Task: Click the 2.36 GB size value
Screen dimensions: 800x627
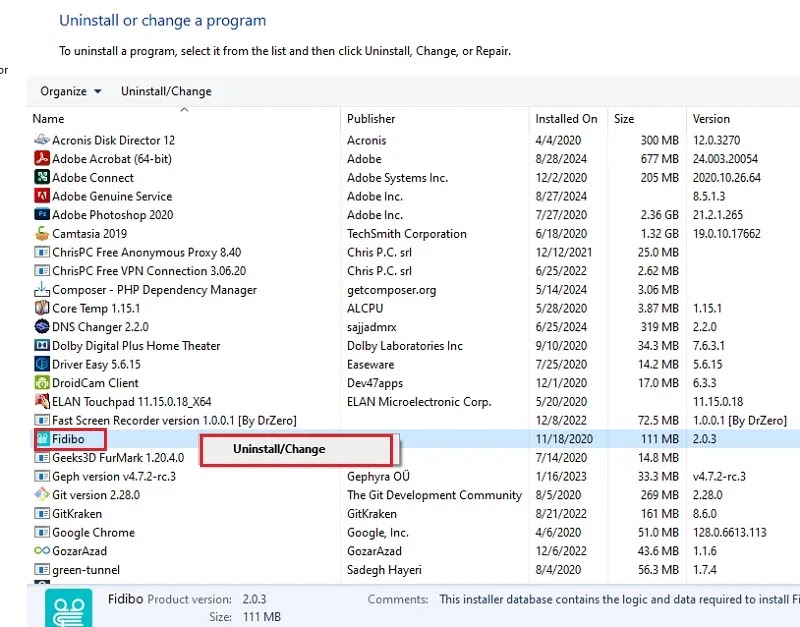Action: pos(660,215)
